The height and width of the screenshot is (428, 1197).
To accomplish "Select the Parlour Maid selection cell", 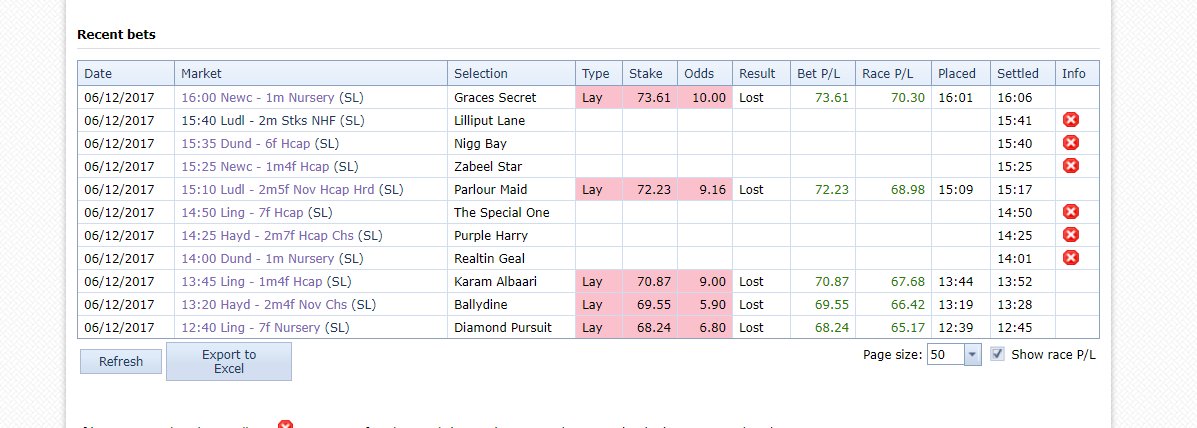I will tap(511, 189).
